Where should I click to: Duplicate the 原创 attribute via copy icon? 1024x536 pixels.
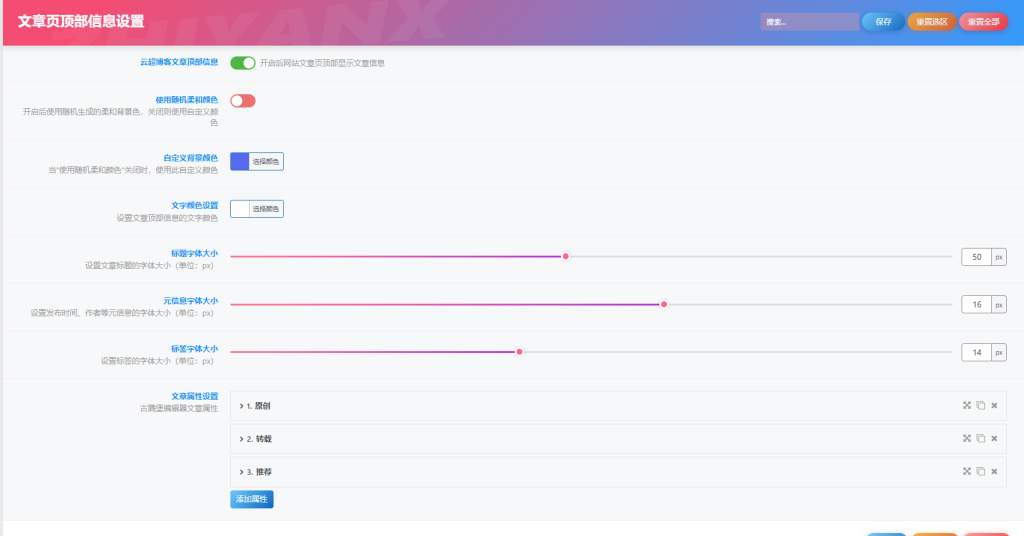pos(981,405)
